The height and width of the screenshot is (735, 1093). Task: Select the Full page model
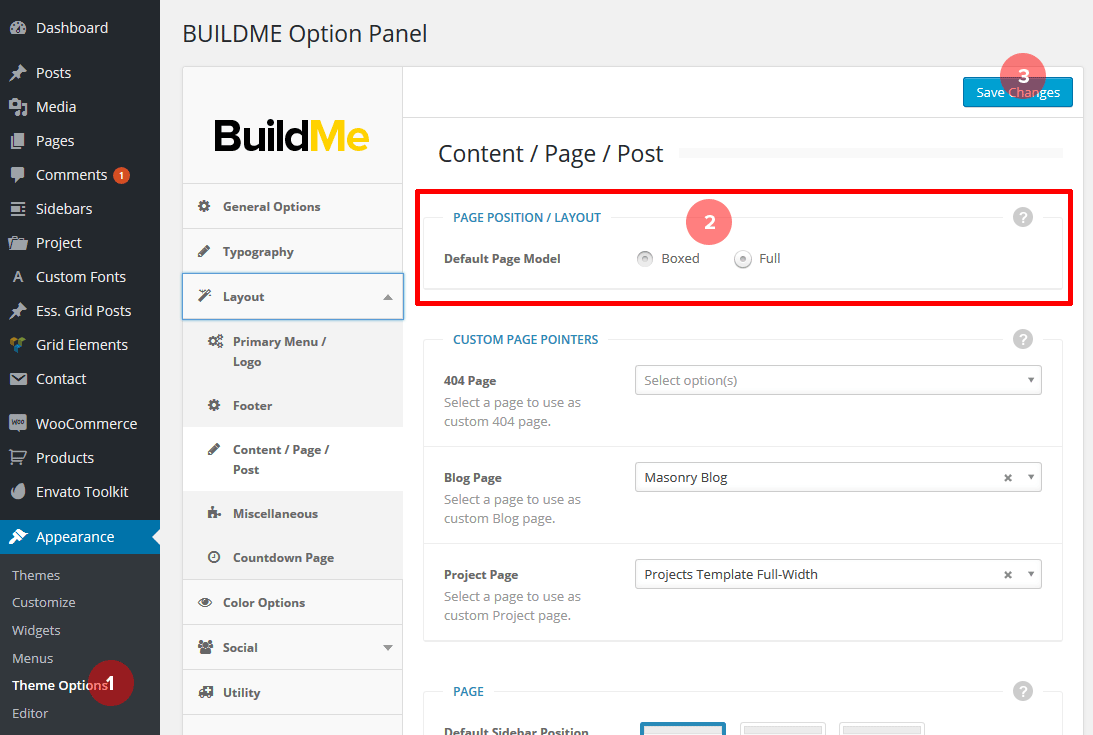pyautogui.click(x=742, y=259)
